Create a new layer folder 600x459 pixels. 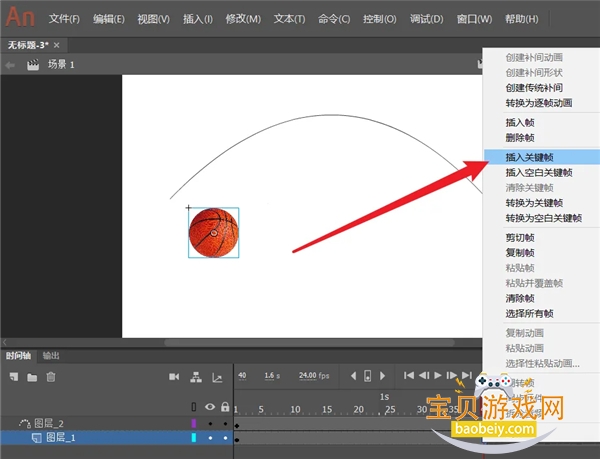point(32,378)
